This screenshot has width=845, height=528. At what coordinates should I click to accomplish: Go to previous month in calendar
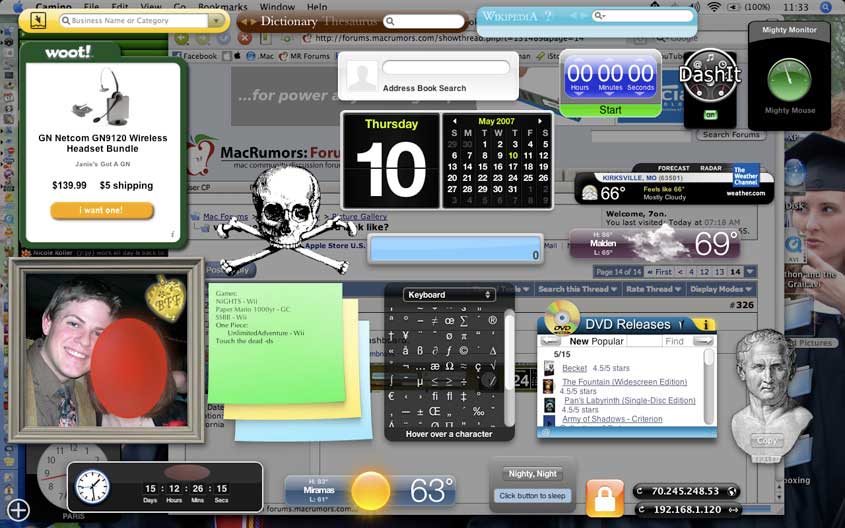pos(454,121)
